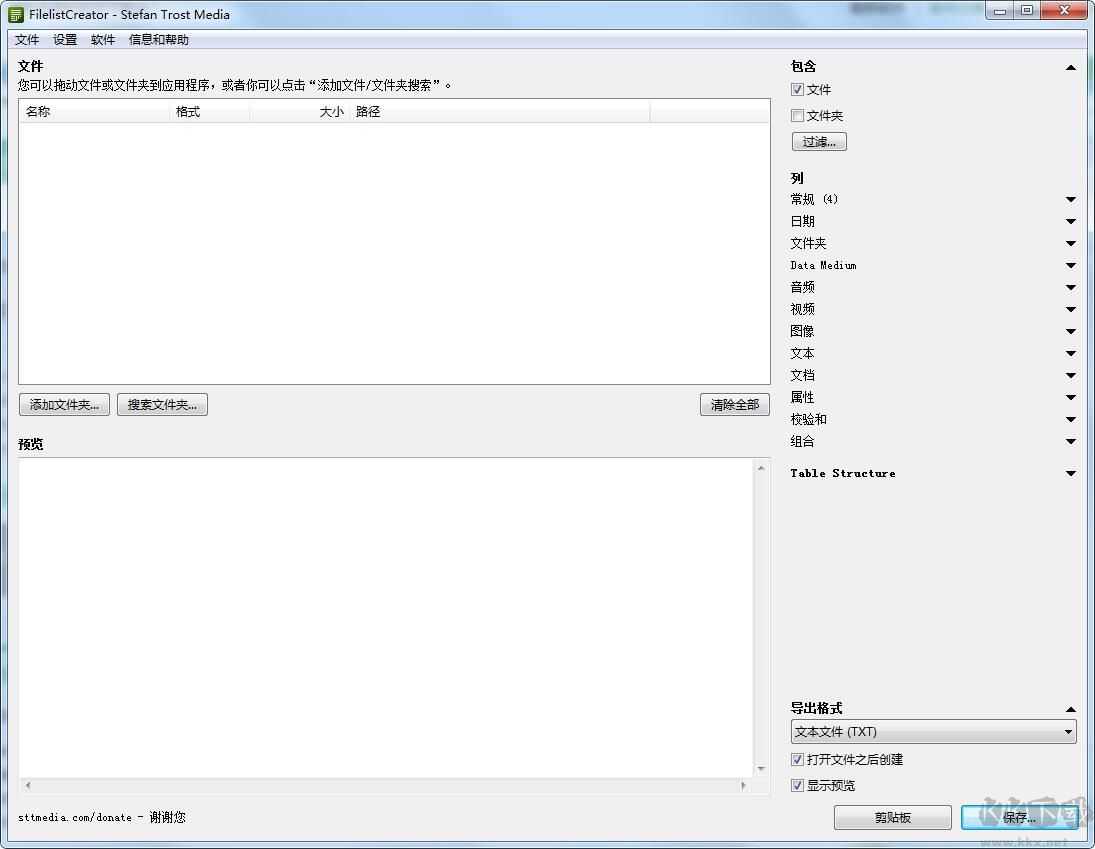The width and height of the screenshot is (1095, 849).
Task: Click the 添加文件夹 button
Action: click(63, 404)
